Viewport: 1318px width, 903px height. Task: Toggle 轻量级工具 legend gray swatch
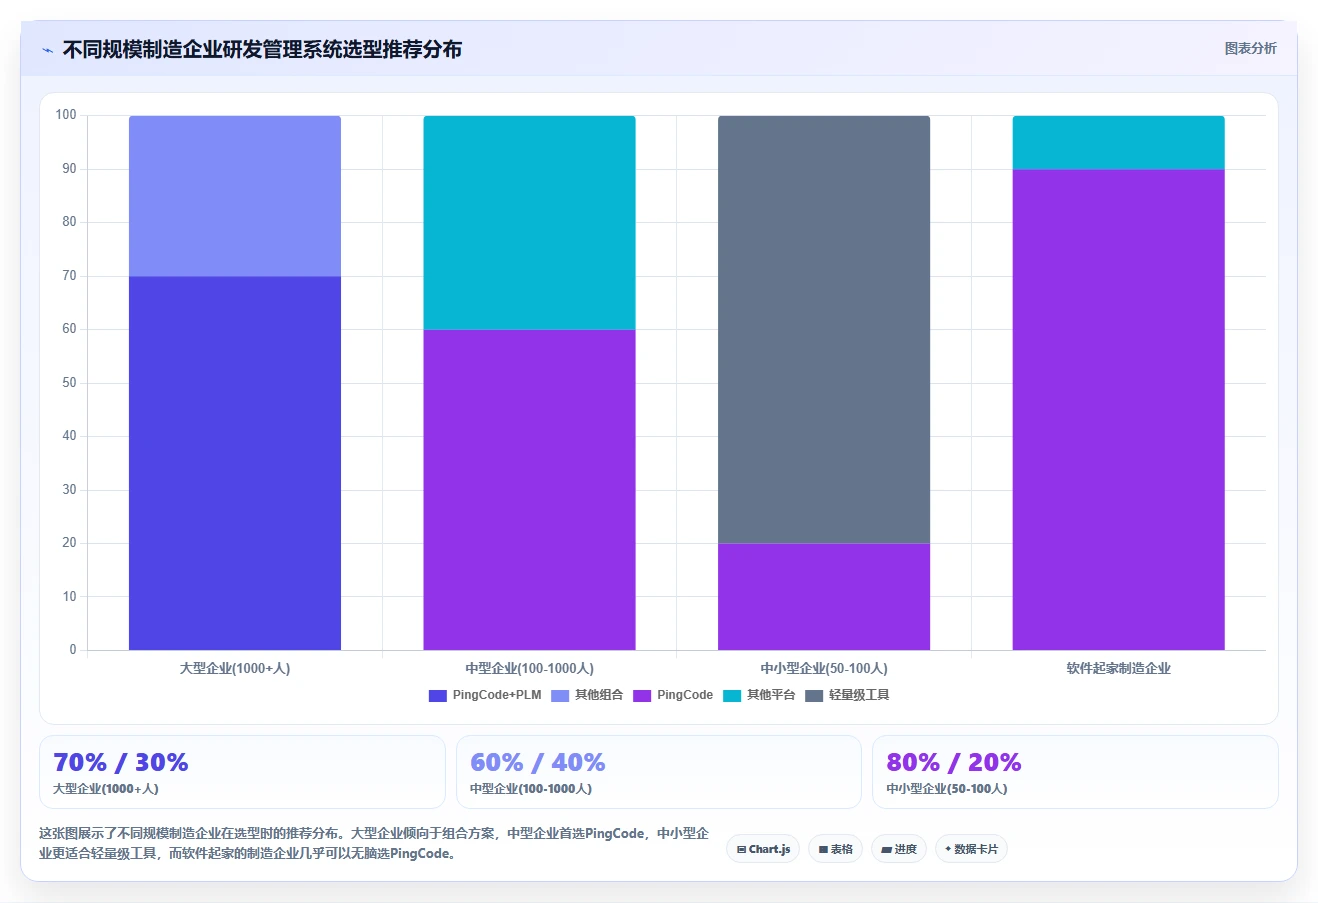pos(814,695)
